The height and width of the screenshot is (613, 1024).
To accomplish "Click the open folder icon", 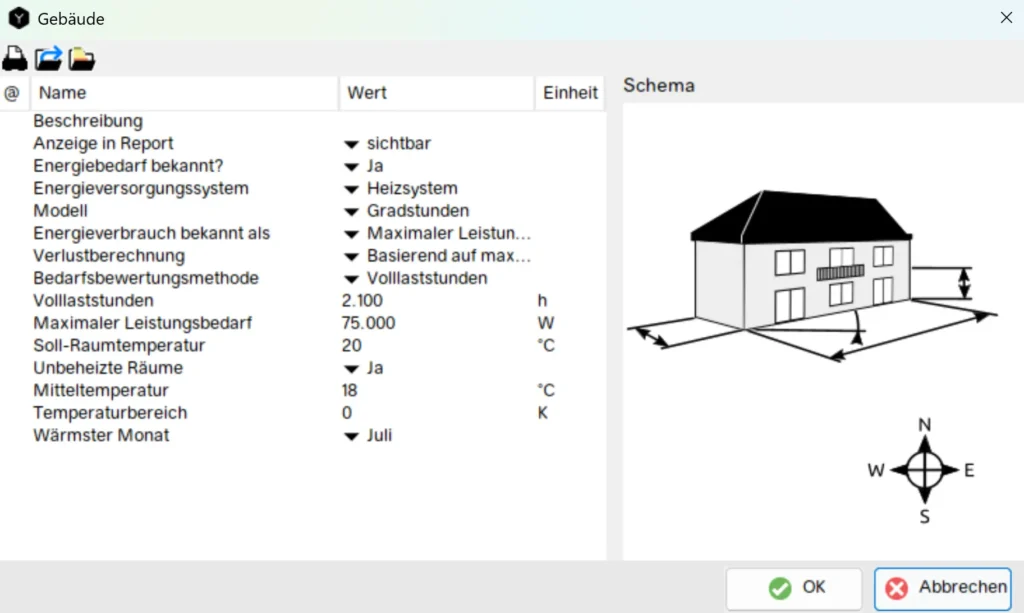I will pos(82,59).
